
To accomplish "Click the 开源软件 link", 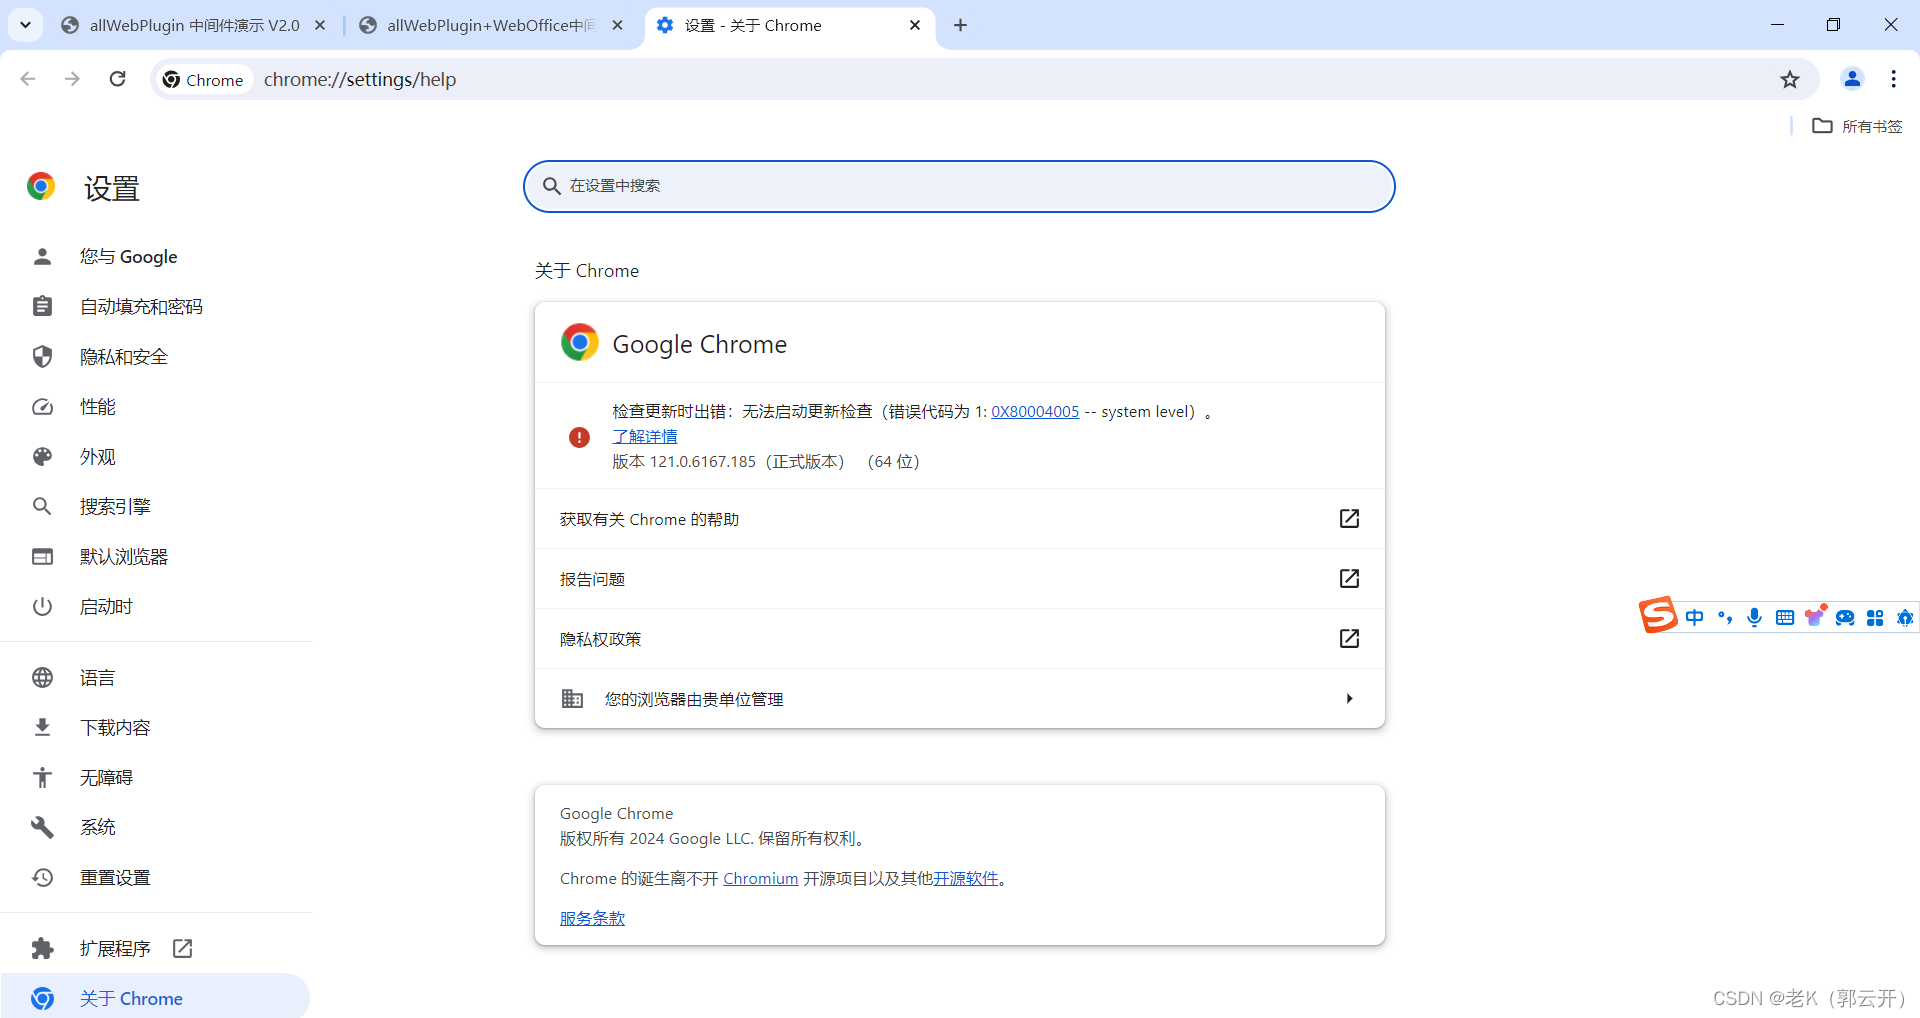I will pos(966,879).
